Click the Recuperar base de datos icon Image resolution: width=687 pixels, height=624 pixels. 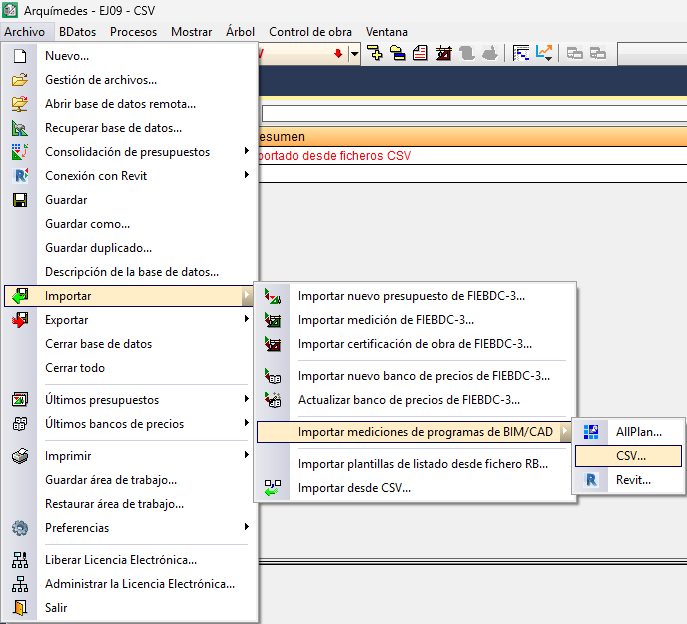[20, 128]
